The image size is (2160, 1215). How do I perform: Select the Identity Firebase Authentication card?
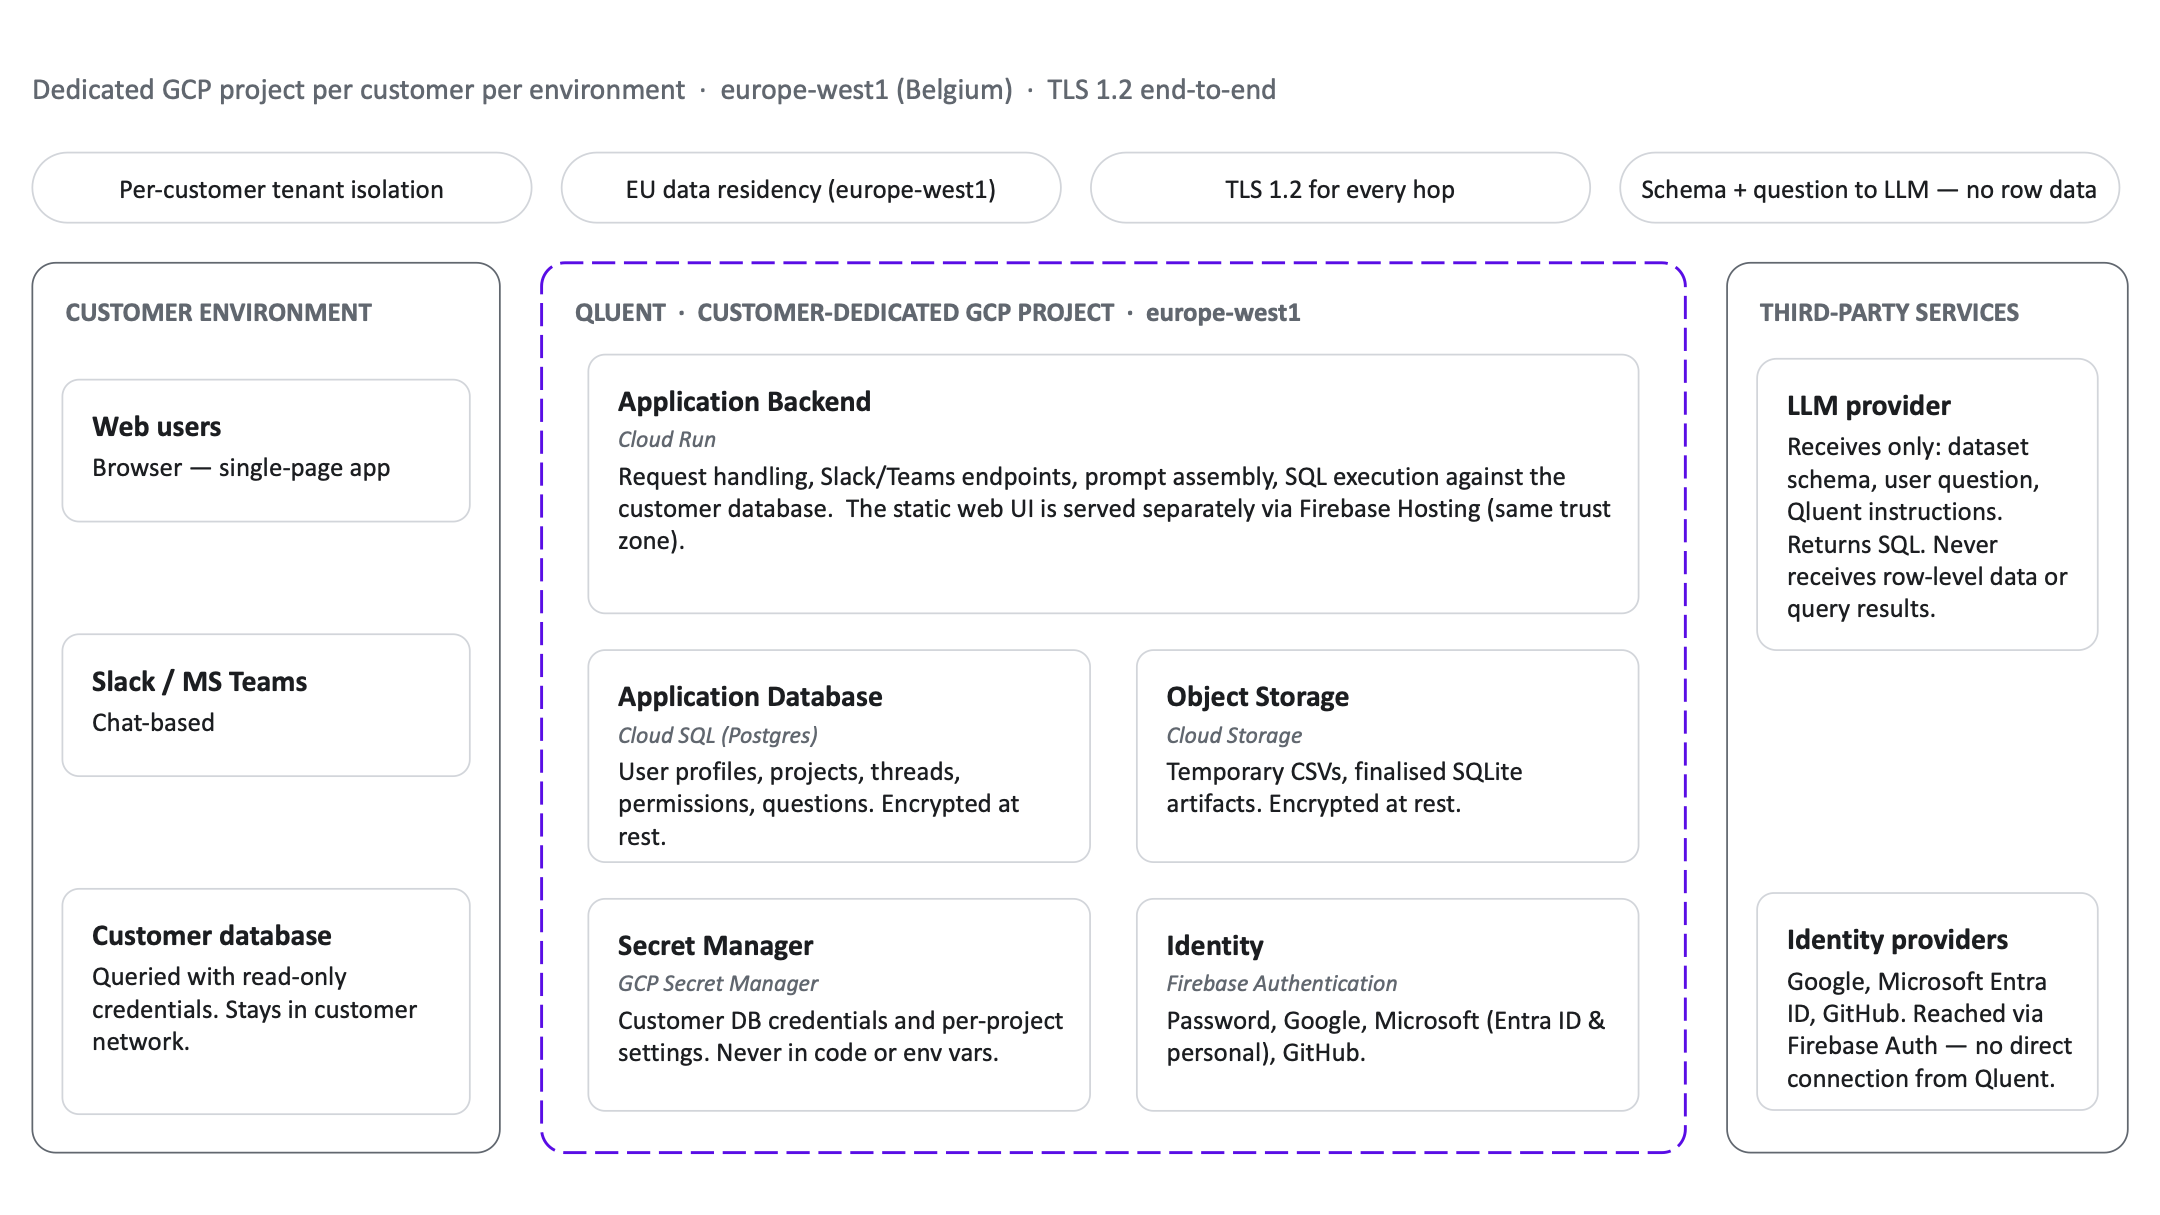[x=1386, y=1004]
